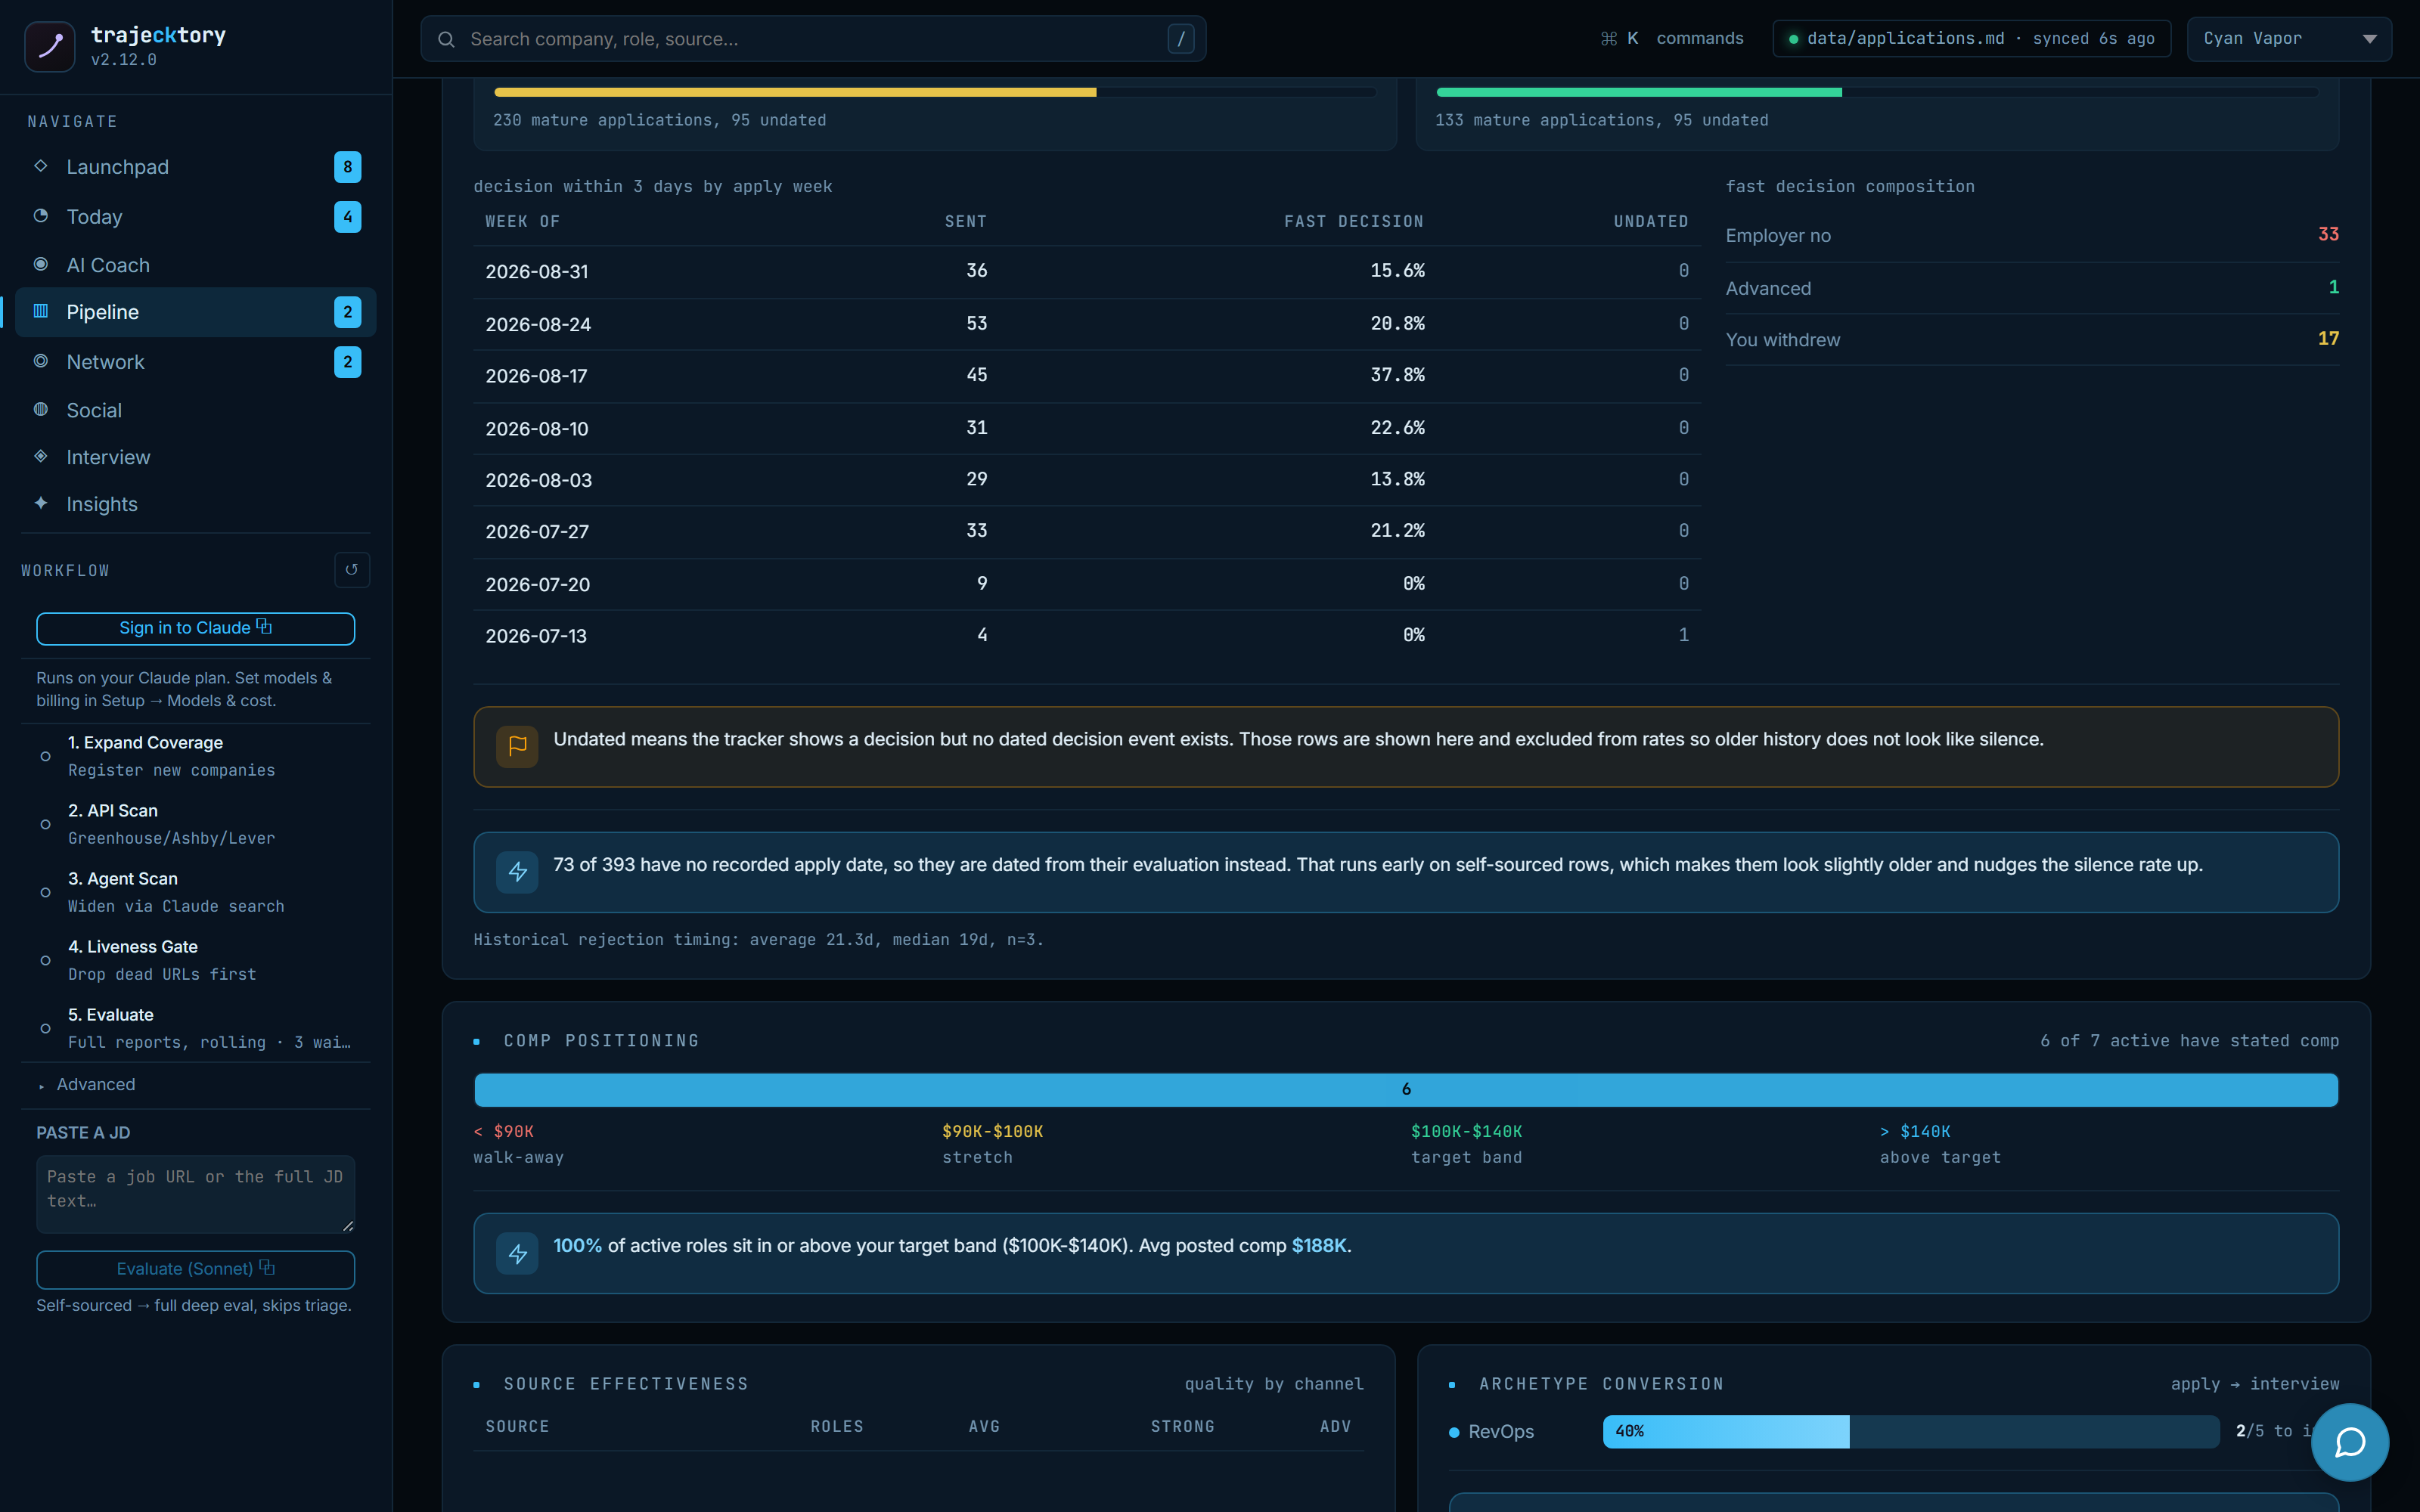Select Pipeline navigation item

[x=195, y=312]
